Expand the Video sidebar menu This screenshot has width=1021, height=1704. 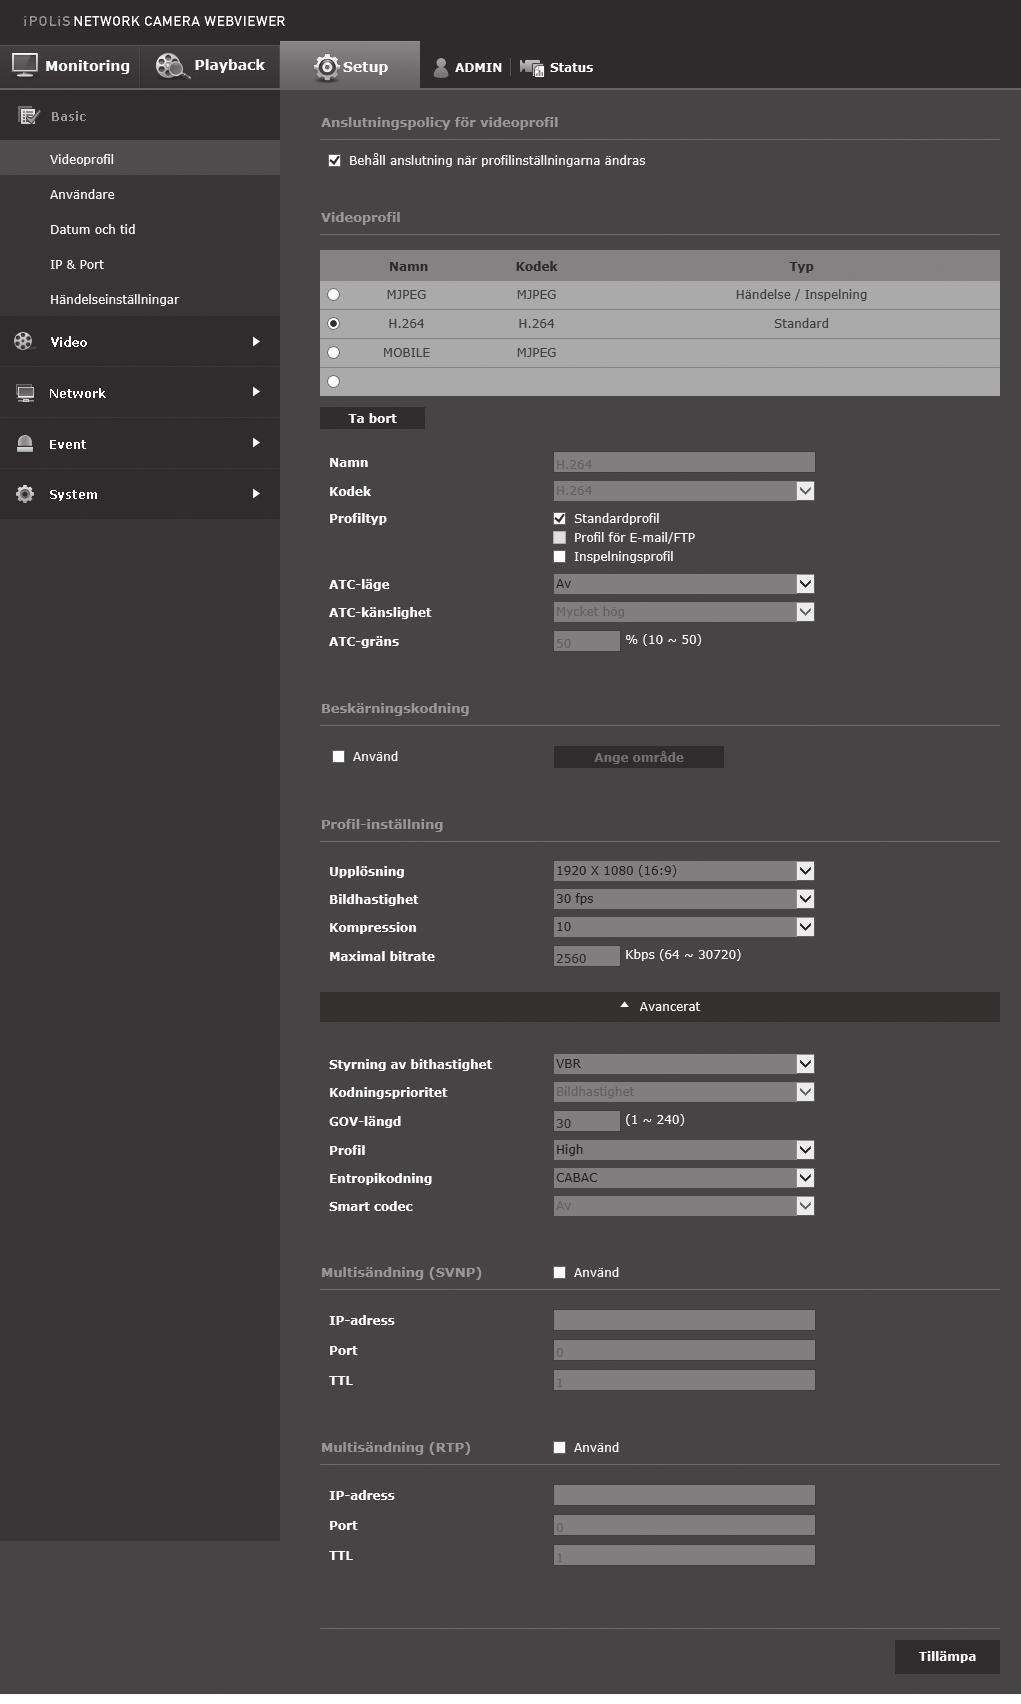140,342
